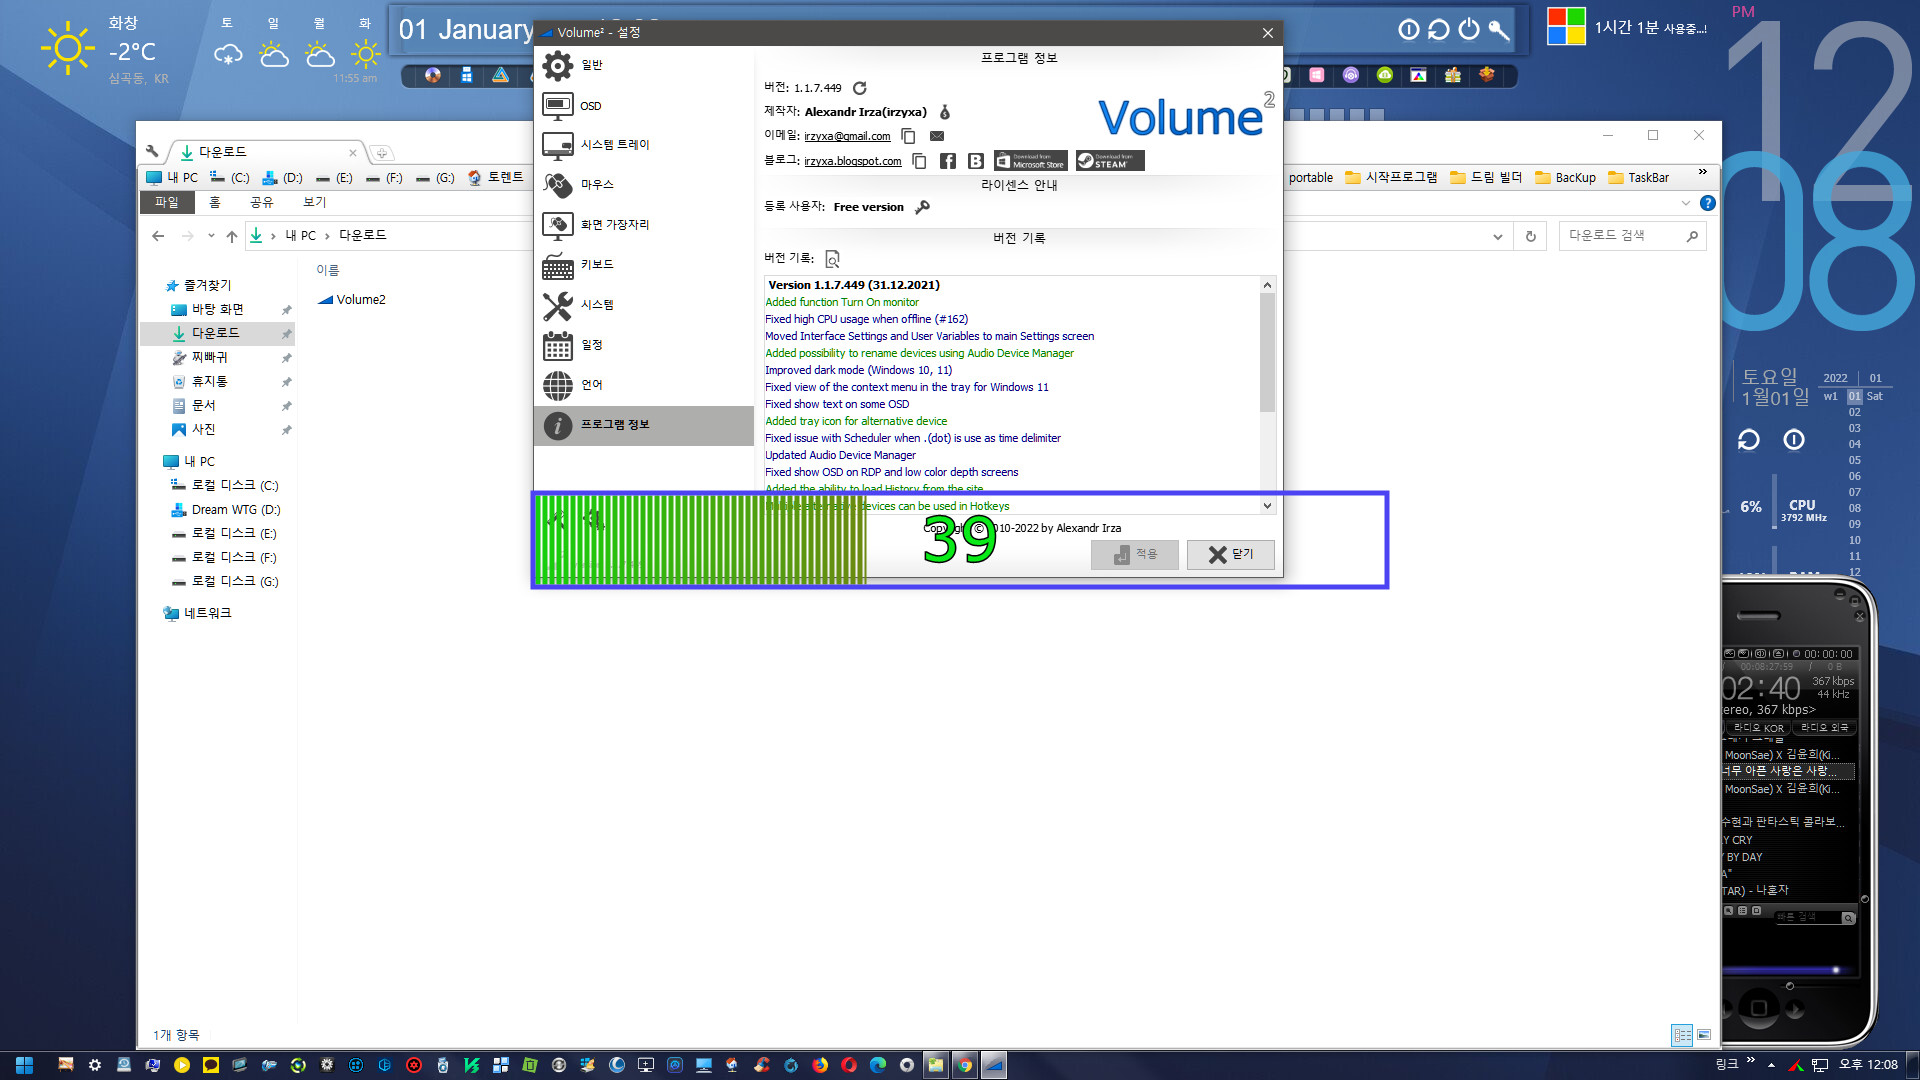This screenshot has height=1080, width=1920.
Task: Open the 공유 ribbon tab in Explorer
Action: click(x=261, y=203)
